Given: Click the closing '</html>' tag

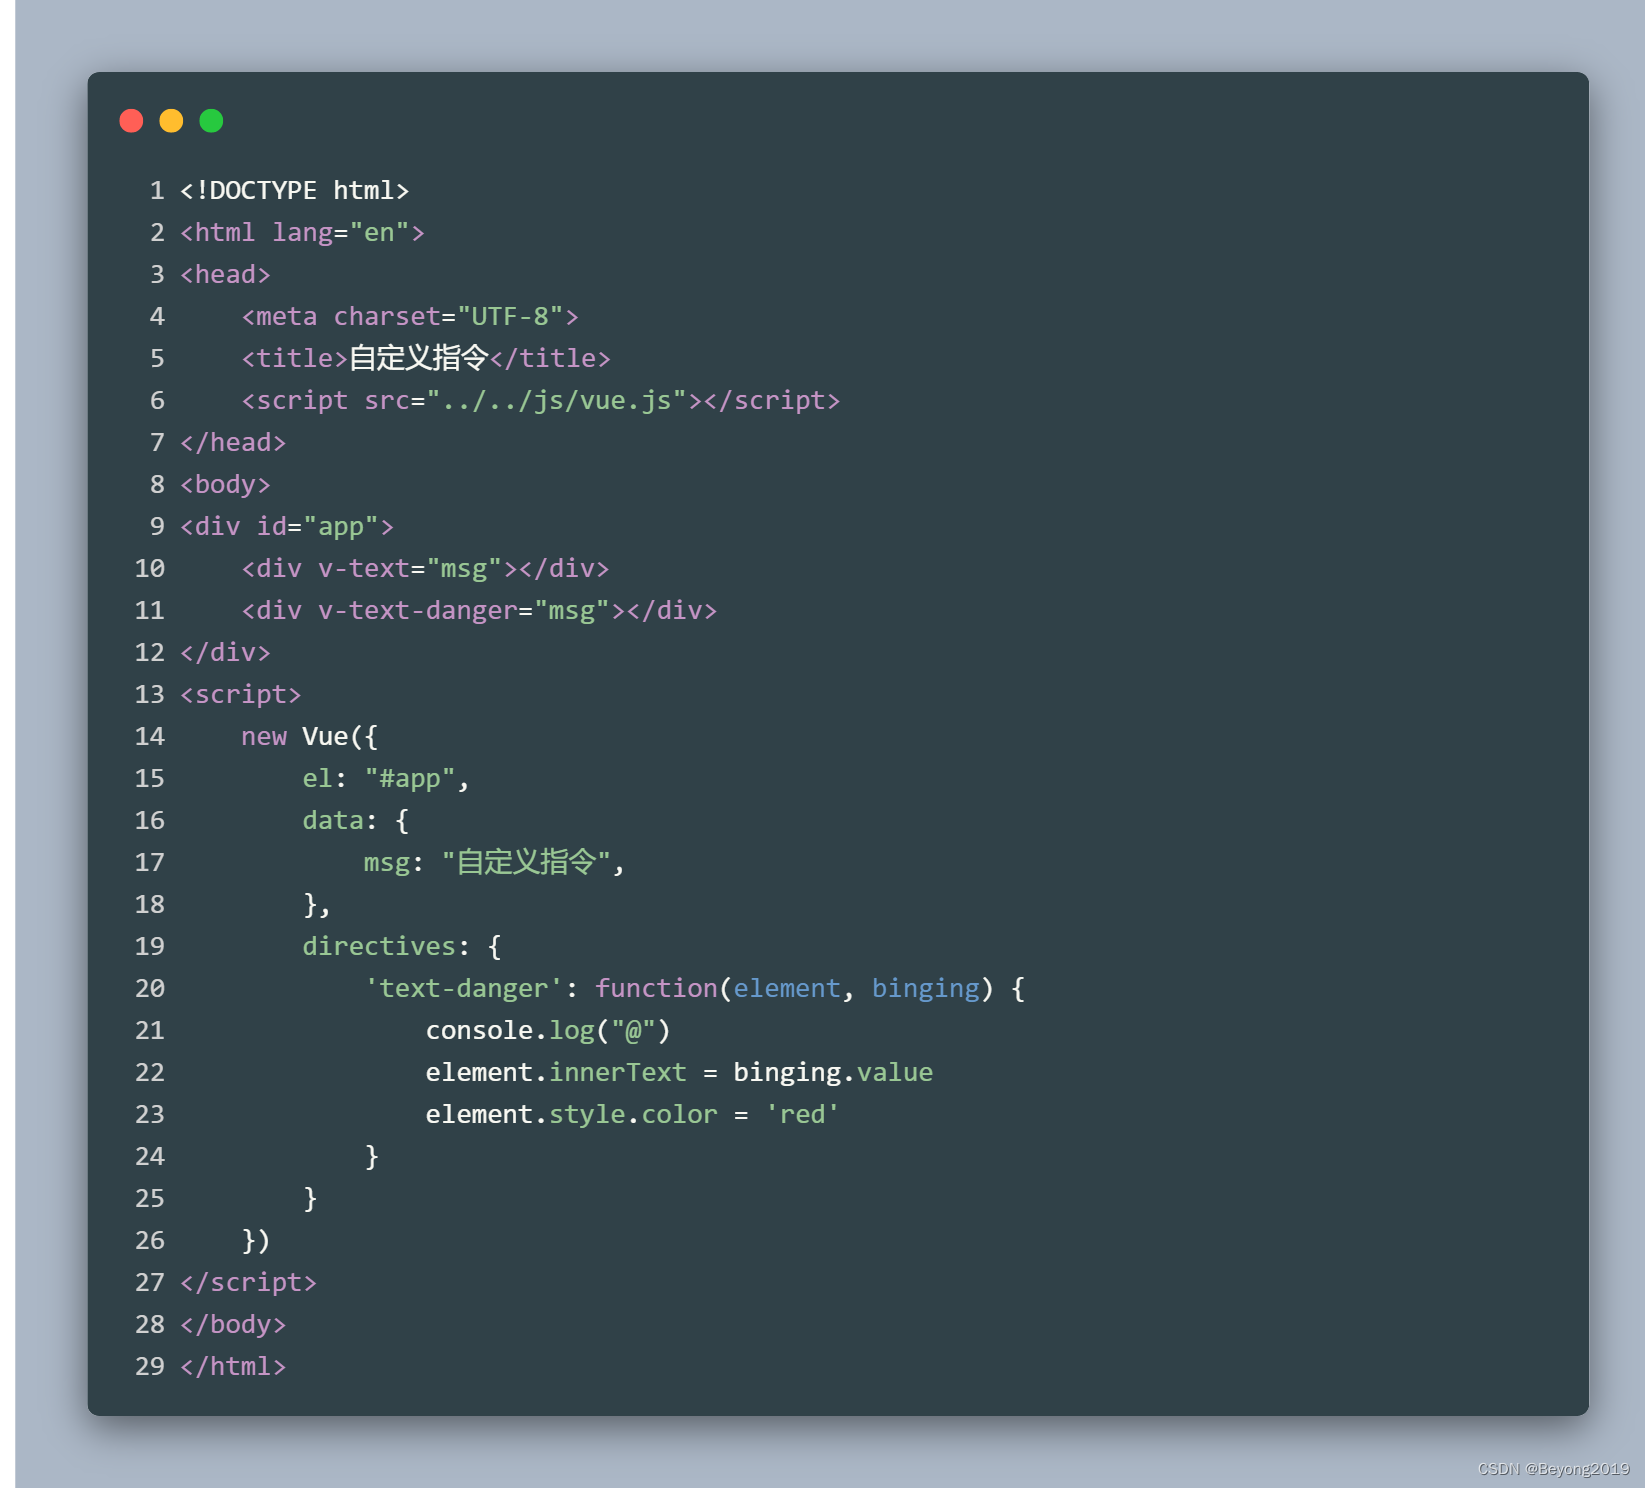Looking at the screenshot, I should (x=233, y=1366).
